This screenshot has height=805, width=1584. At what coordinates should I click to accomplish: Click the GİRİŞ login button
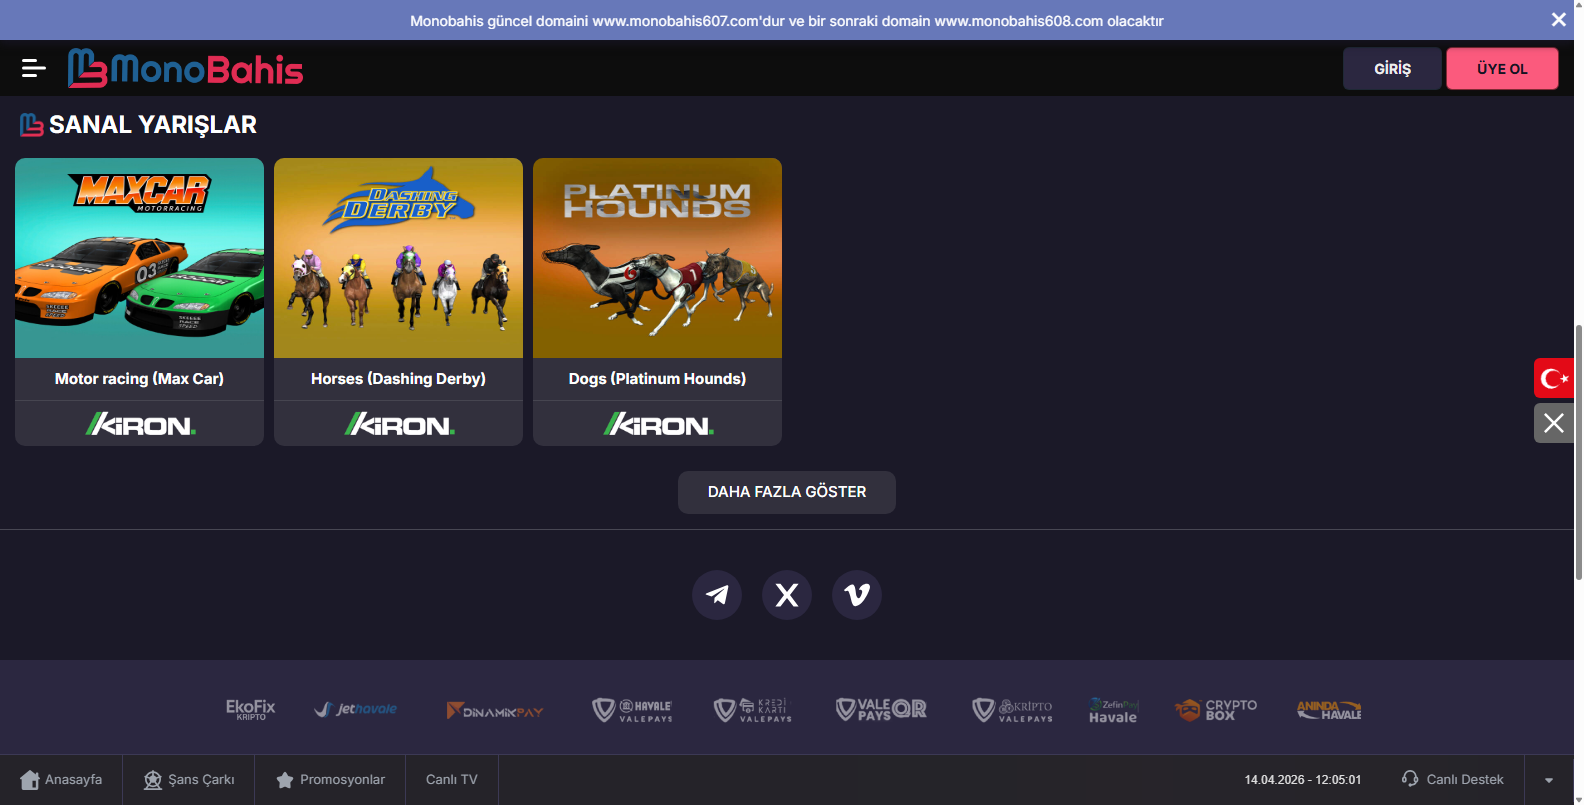[1392, 69]
